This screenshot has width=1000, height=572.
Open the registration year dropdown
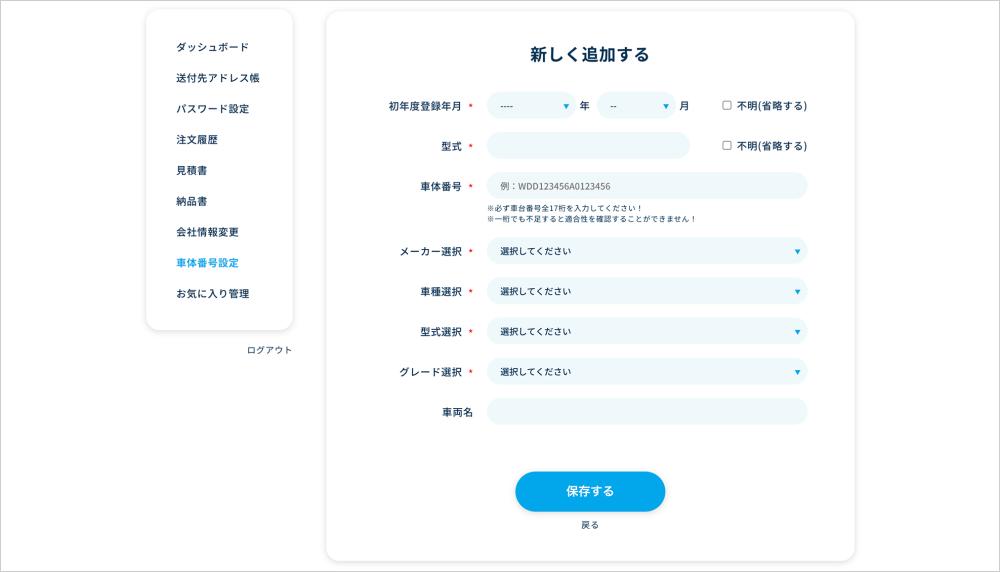531,106
